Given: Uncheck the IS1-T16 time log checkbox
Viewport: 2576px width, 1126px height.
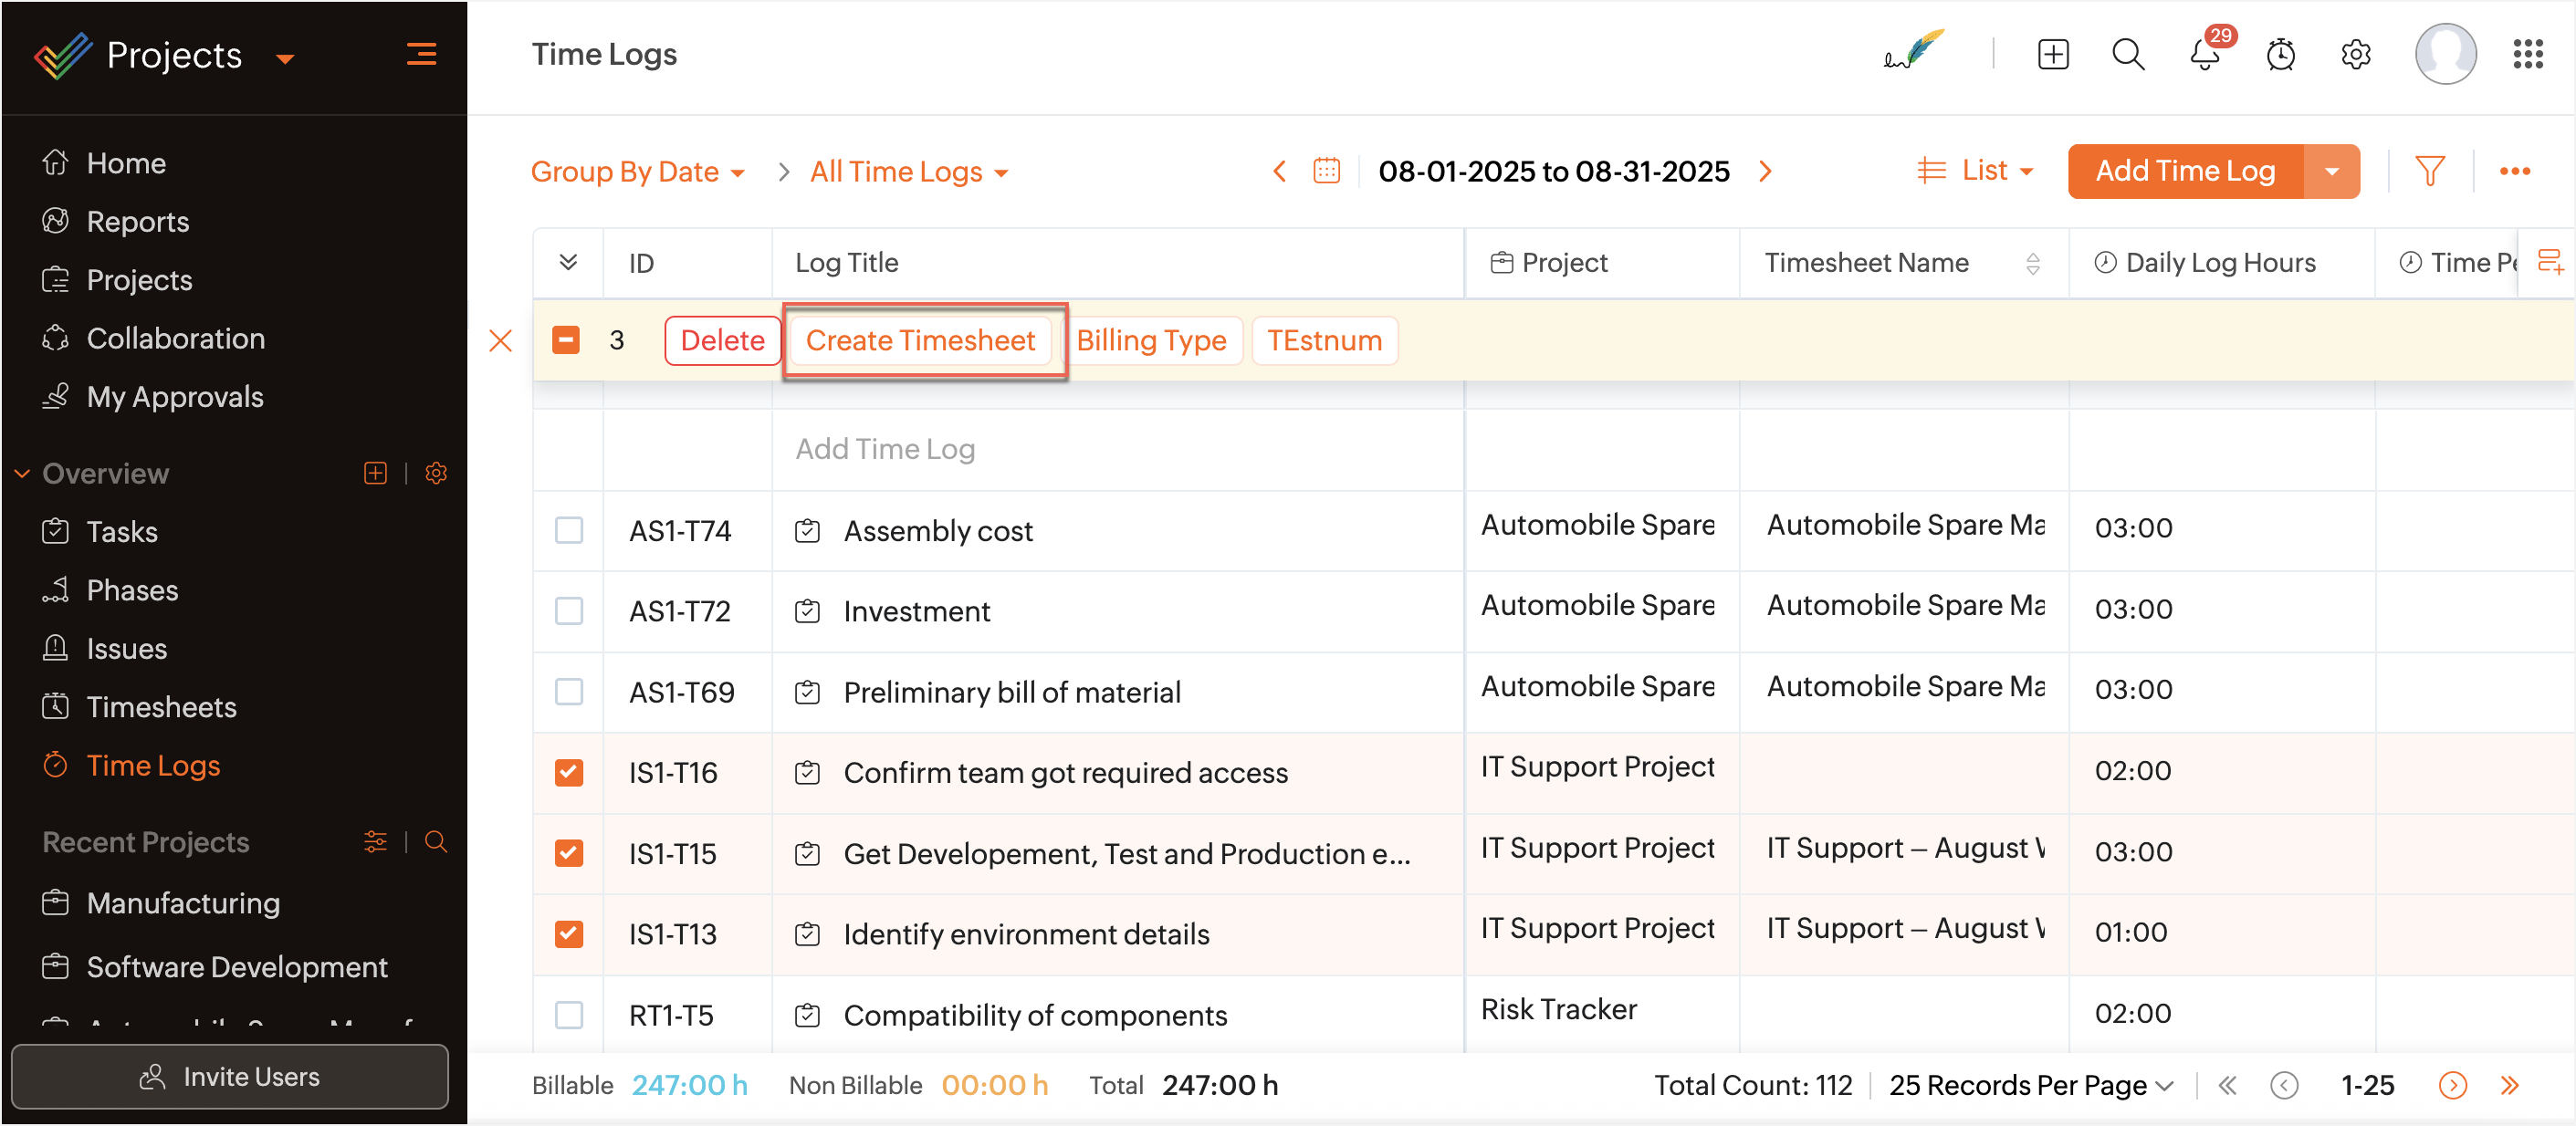Looking at the screenshot, I should 569,772.
